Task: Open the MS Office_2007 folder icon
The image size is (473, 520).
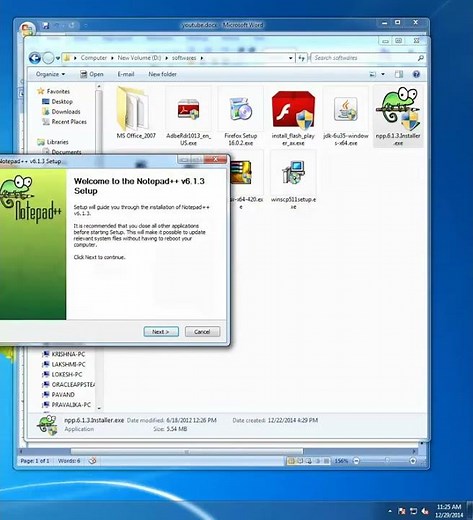Action: click(133, 109)
